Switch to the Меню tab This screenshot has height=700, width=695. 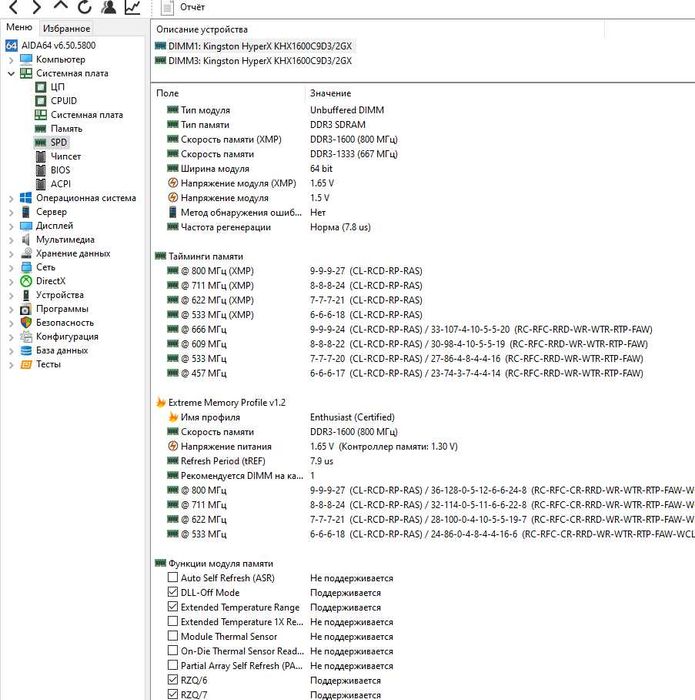(19, 27)
